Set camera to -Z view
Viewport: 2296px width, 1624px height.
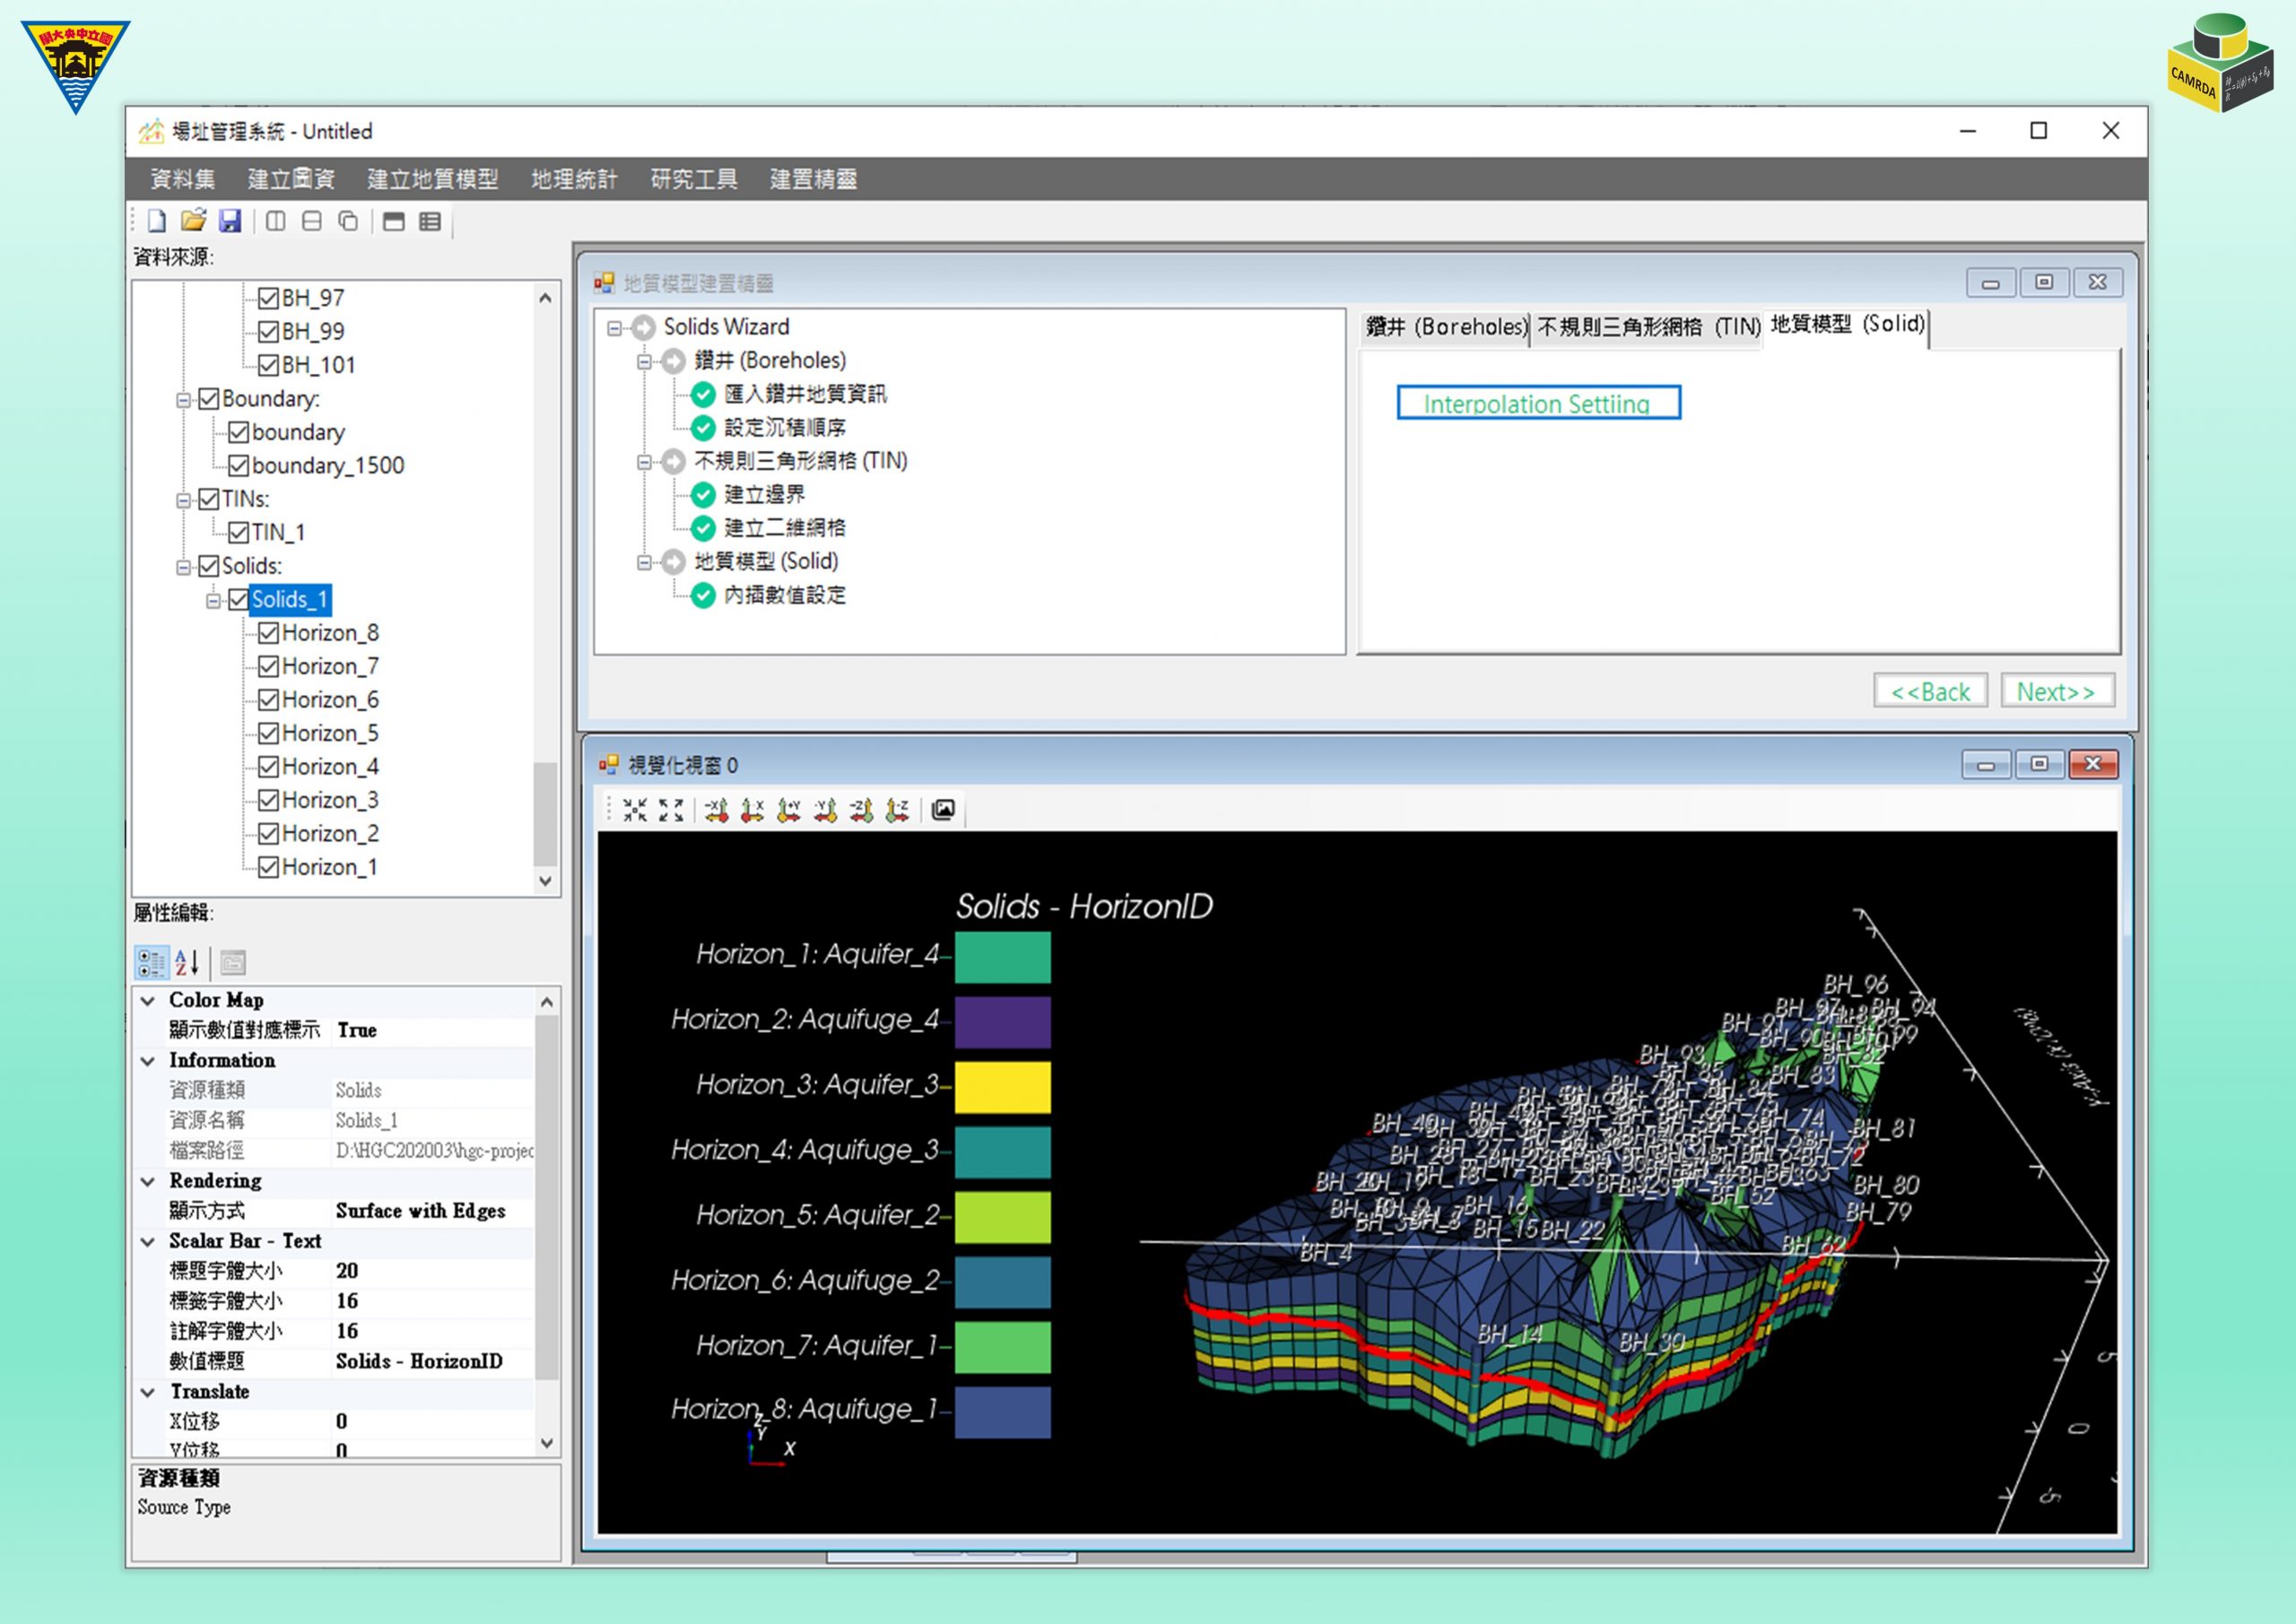[x=861, y=810]
